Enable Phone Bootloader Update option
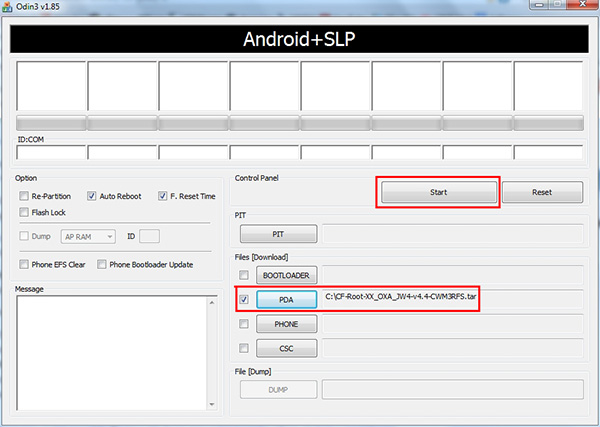Image resolution: width=600 pixels, height=427 pixels. coord(101,264)
